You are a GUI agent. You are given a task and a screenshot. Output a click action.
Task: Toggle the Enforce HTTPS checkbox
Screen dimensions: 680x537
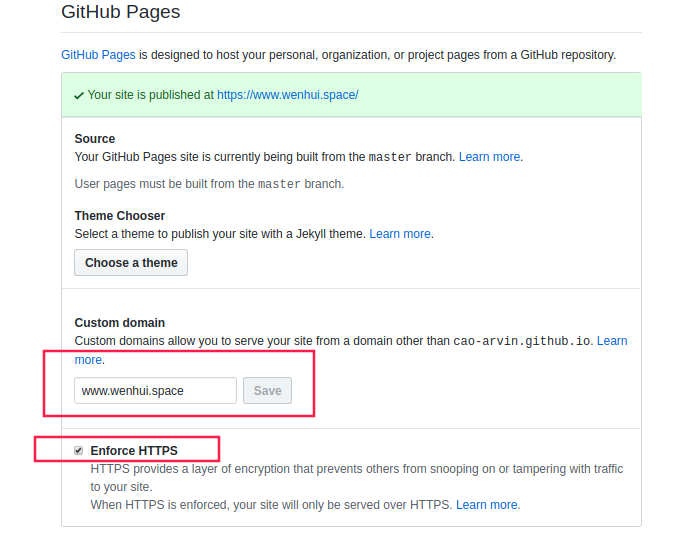click(x=78, y=451)
